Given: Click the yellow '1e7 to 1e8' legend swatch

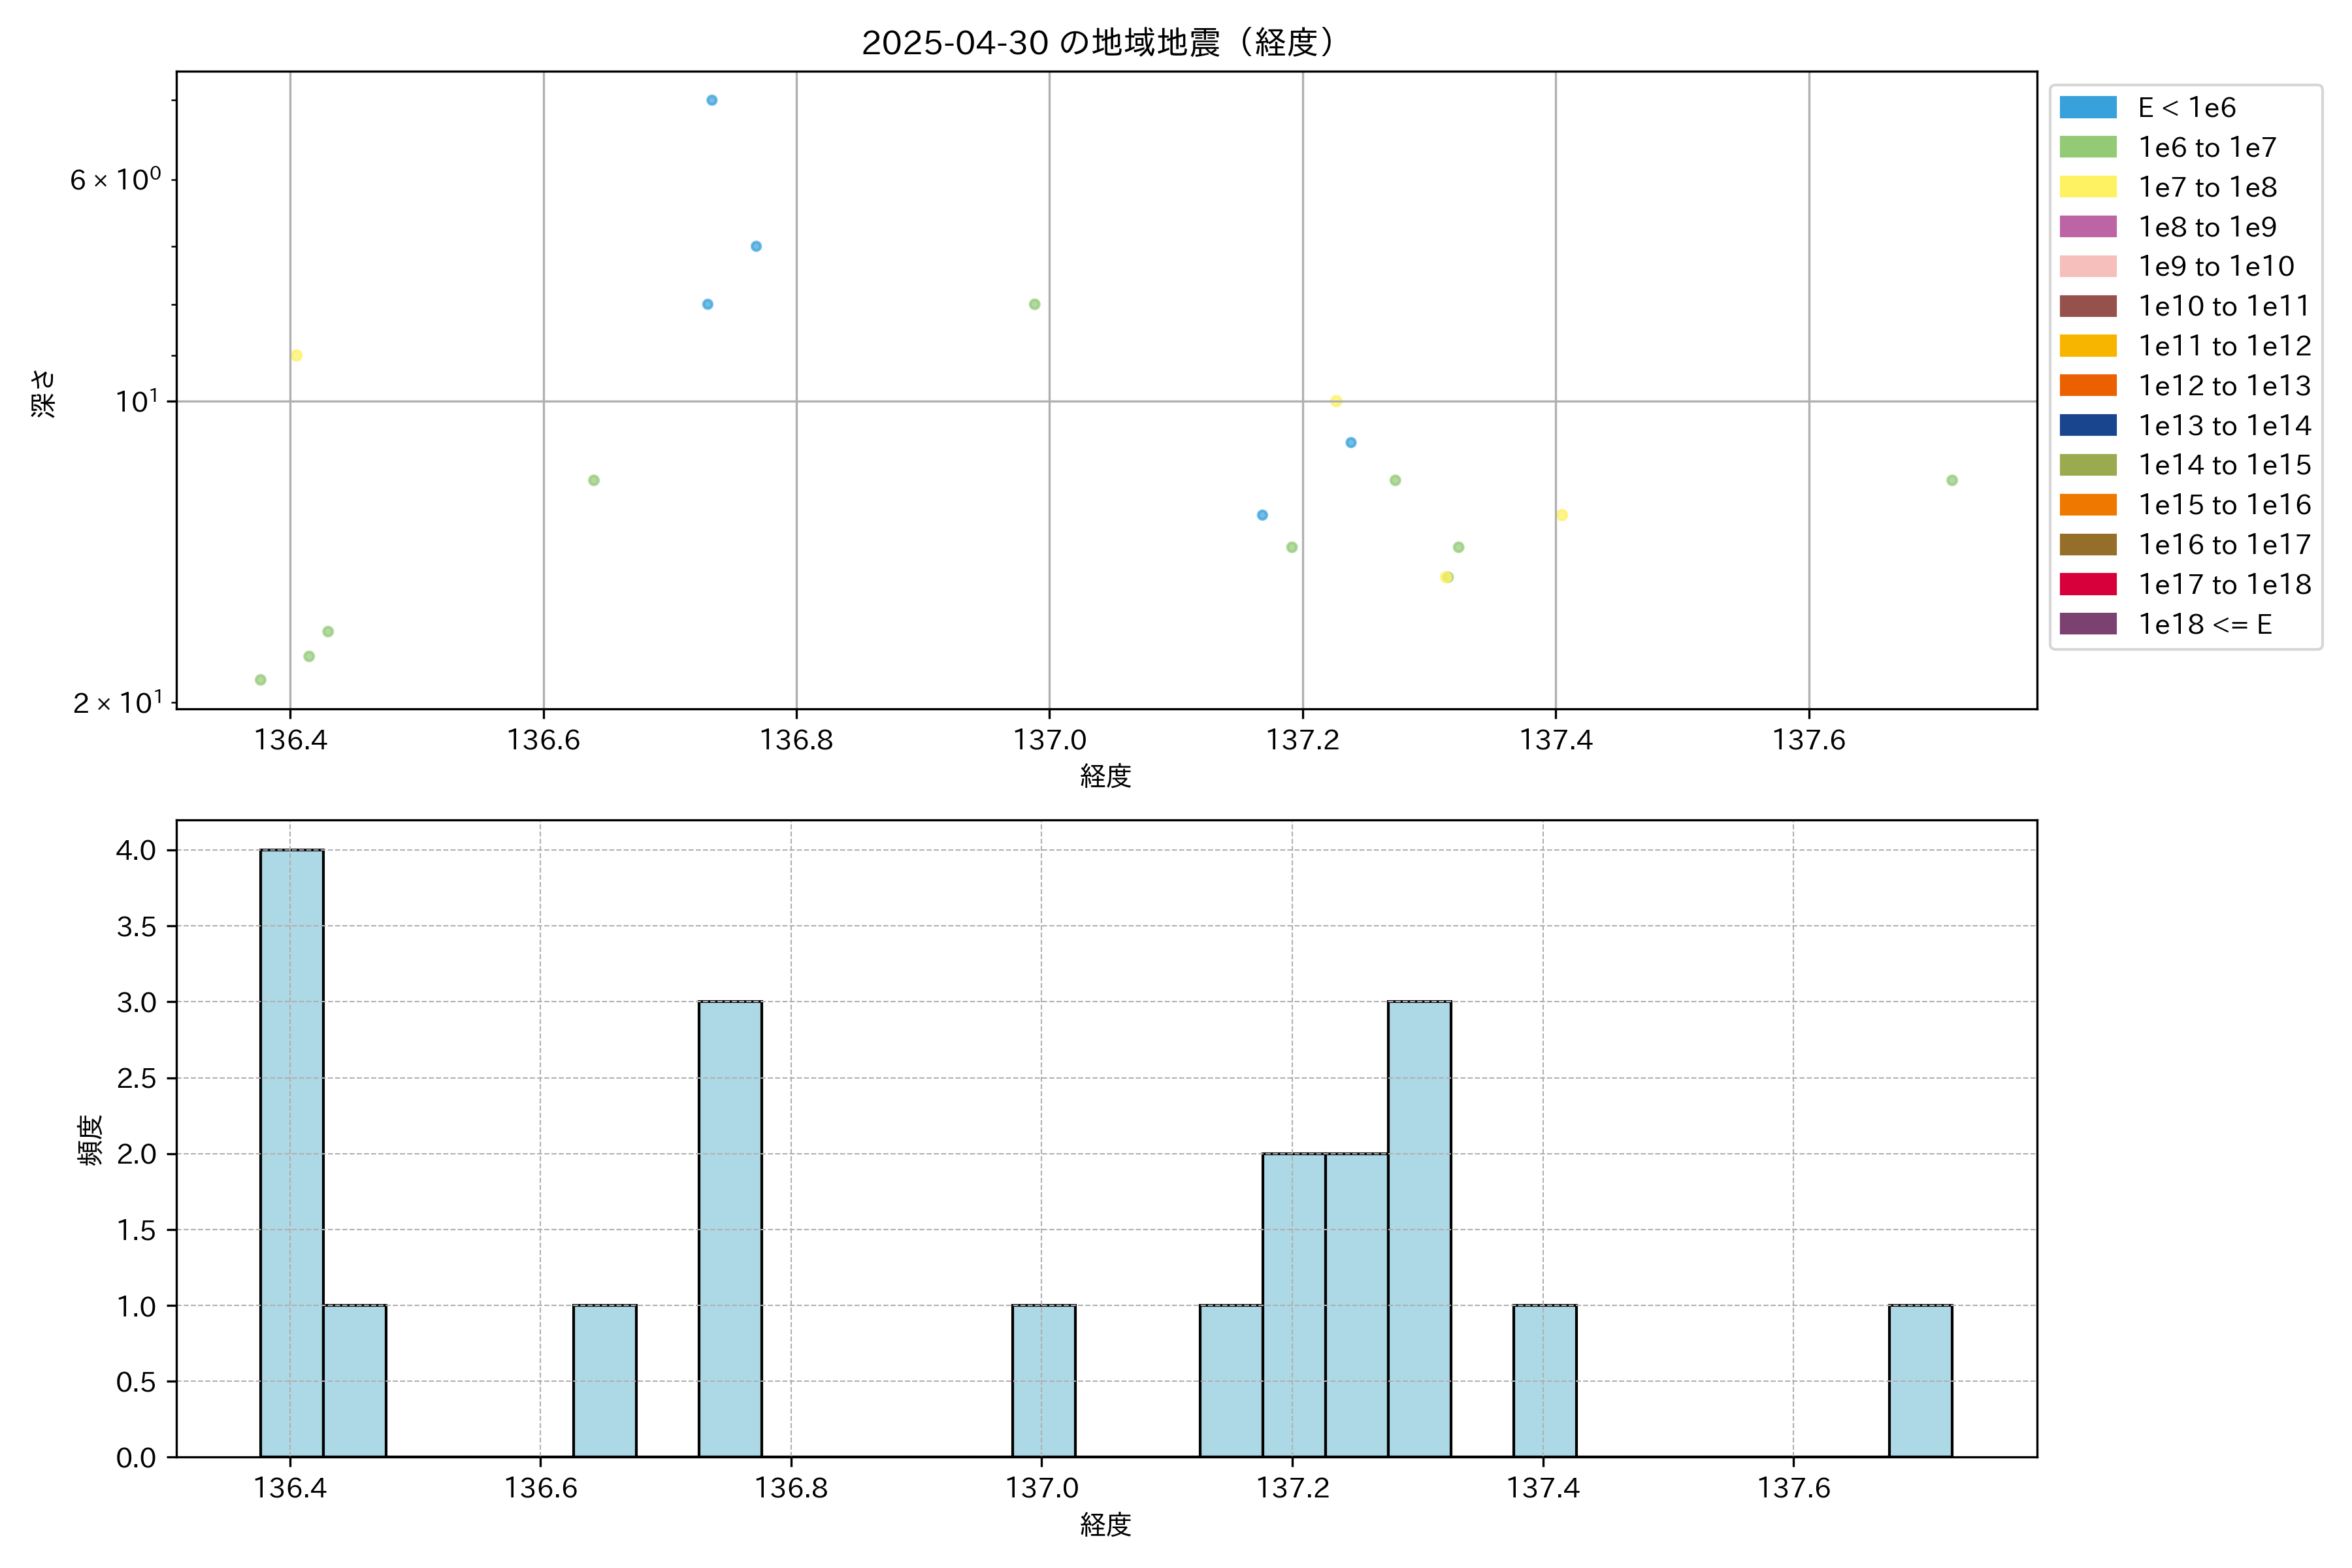Looking at the screenshot, I should coord(2087,187).
